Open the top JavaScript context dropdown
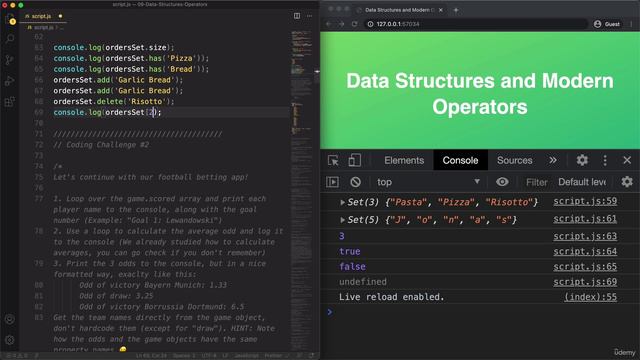640x360 pixels. coord(428,182)
